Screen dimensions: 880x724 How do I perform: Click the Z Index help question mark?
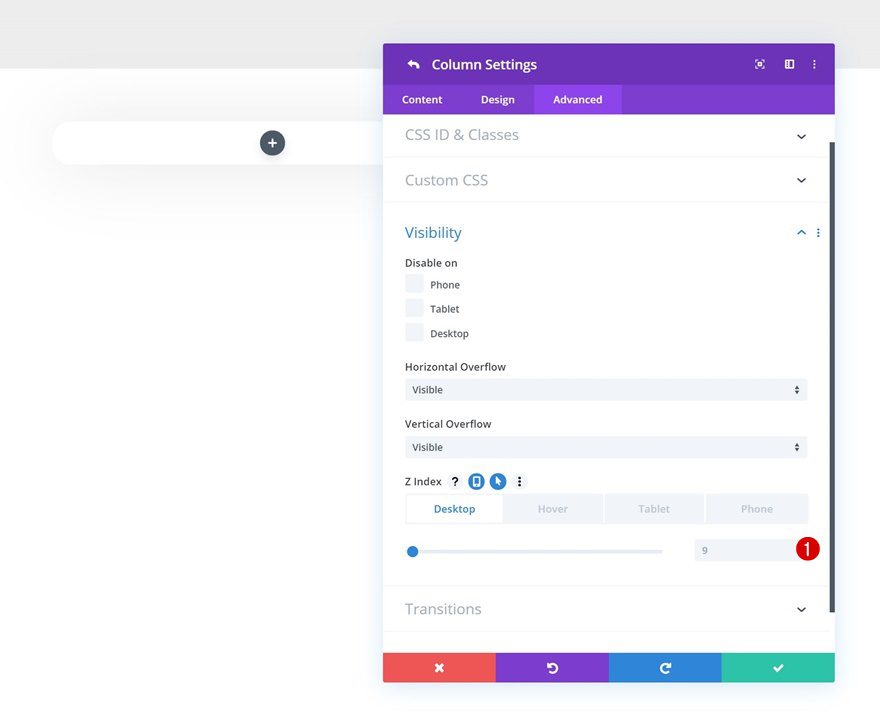[x=455, y=481]
